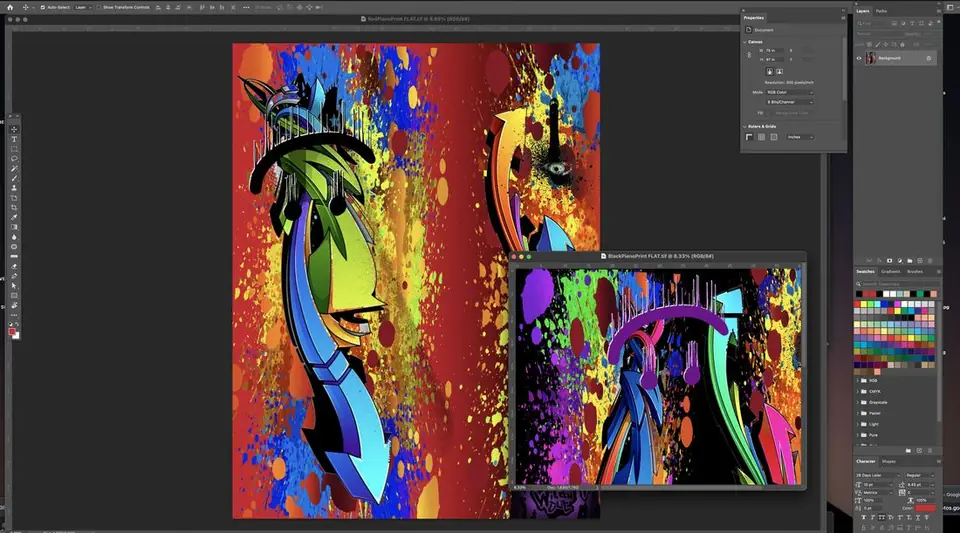The height and width of the screenshot is (533, 960).
Task: Click foreground color swatch in toolbox
Action: click(12, 332)
